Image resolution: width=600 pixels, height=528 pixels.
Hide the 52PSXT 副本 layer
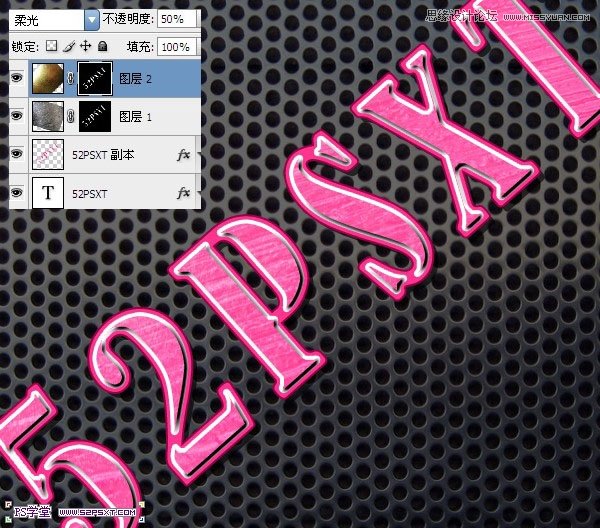[x=16, y=155]
